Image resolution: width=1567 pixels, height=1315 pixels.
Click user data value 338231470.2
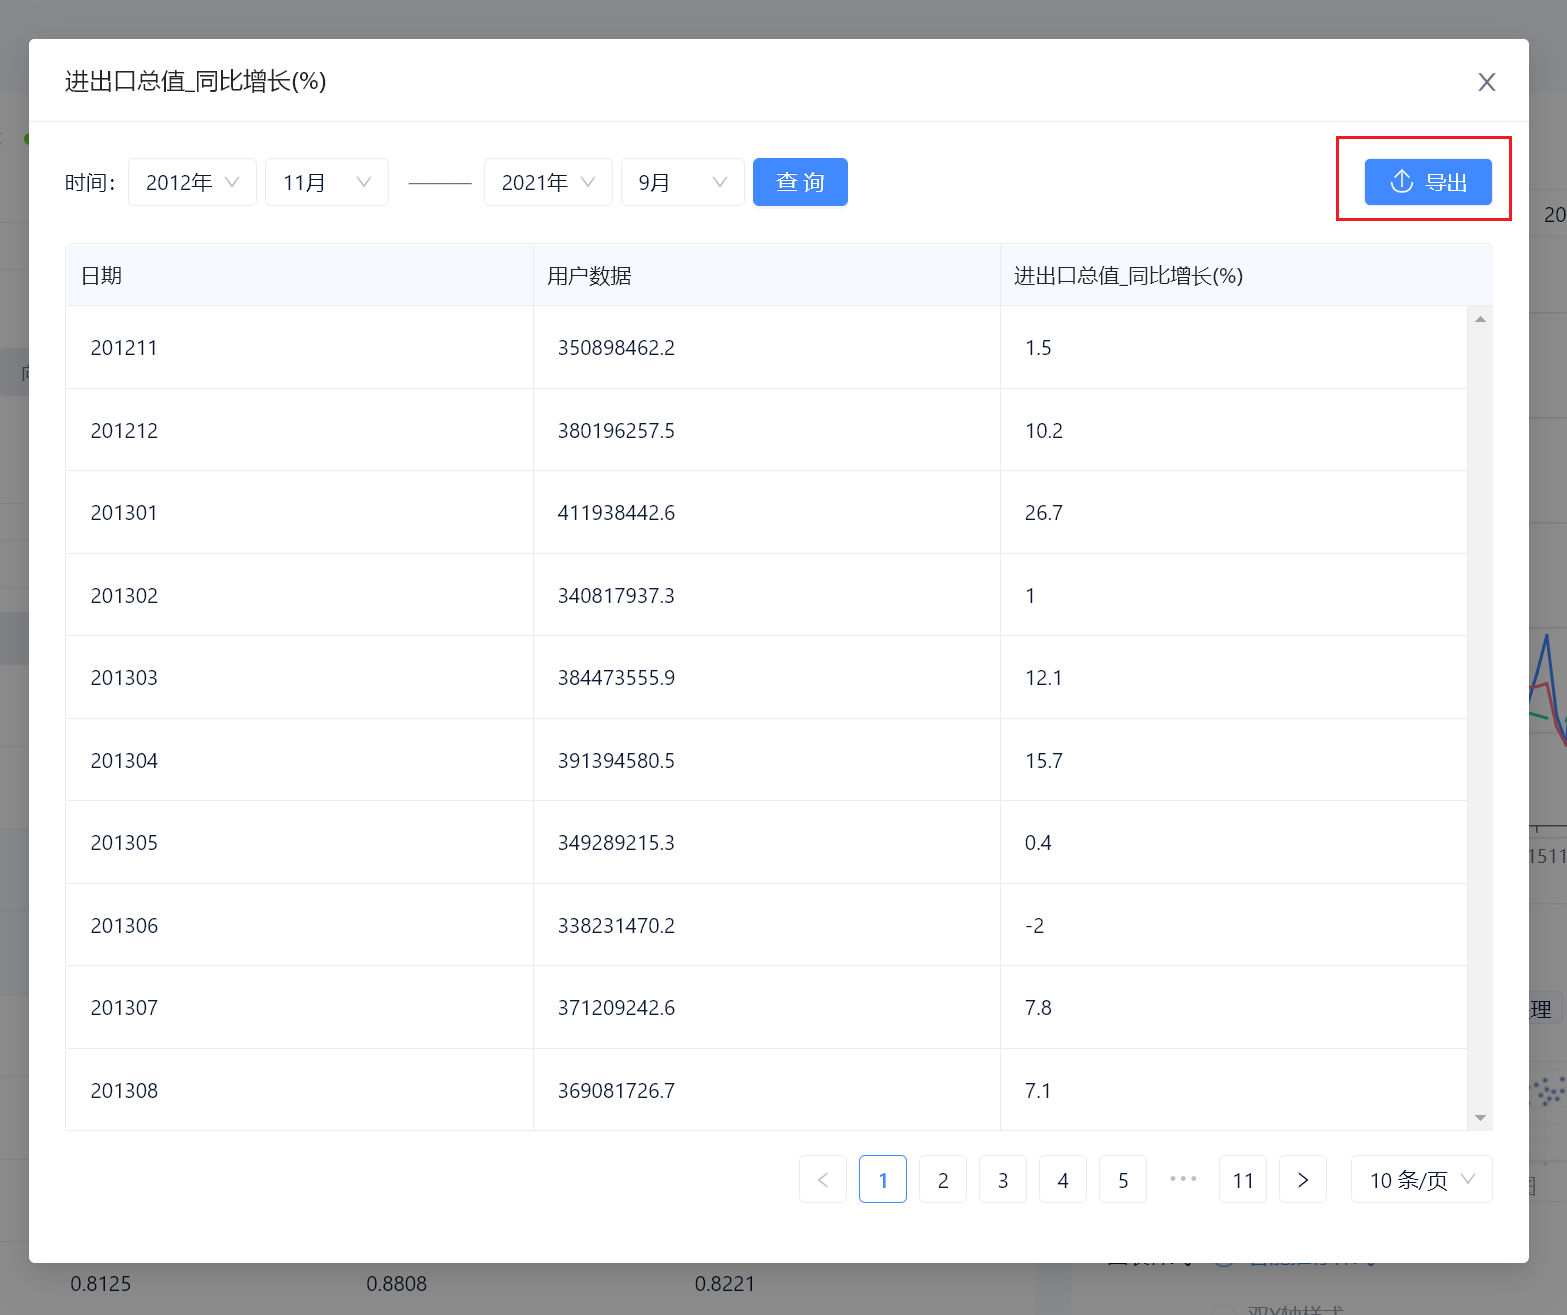616,926
